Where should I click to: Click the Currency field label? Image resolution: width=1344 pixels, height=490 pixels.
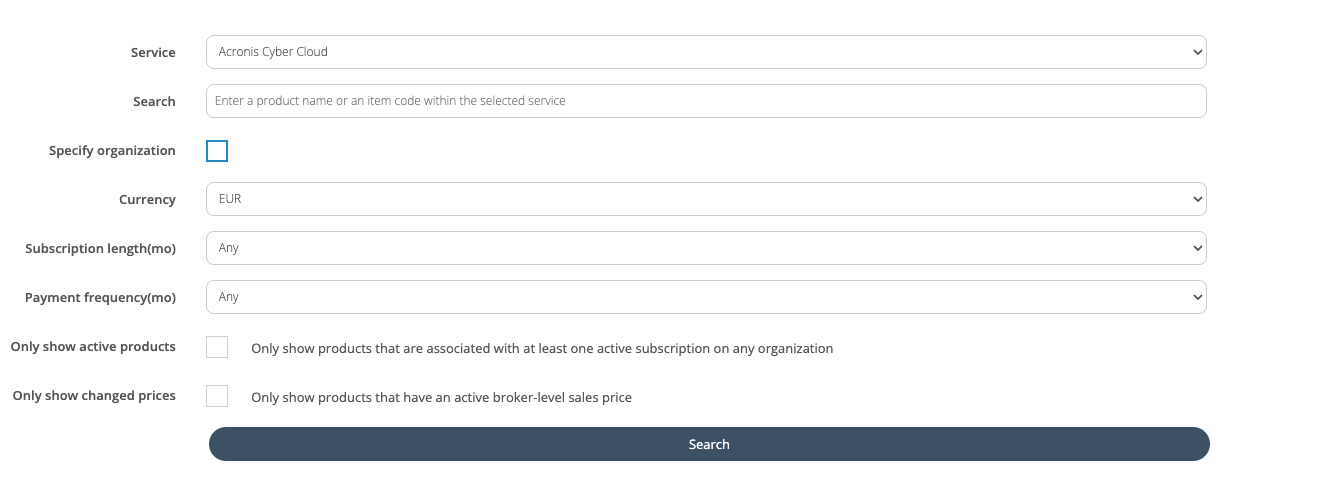tap(147, 199)
